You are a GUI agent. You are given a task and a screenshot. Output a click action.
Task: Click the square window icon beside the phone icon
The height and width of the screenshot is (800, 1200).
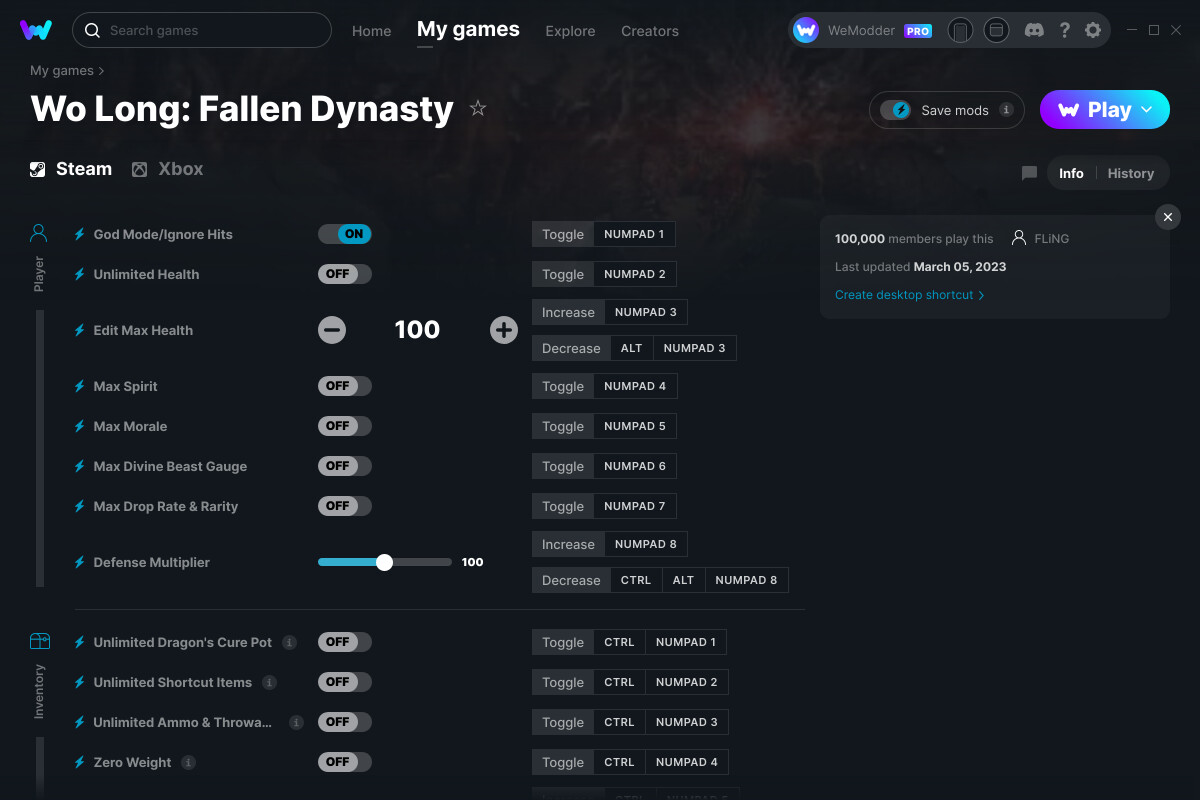[996, 30]
